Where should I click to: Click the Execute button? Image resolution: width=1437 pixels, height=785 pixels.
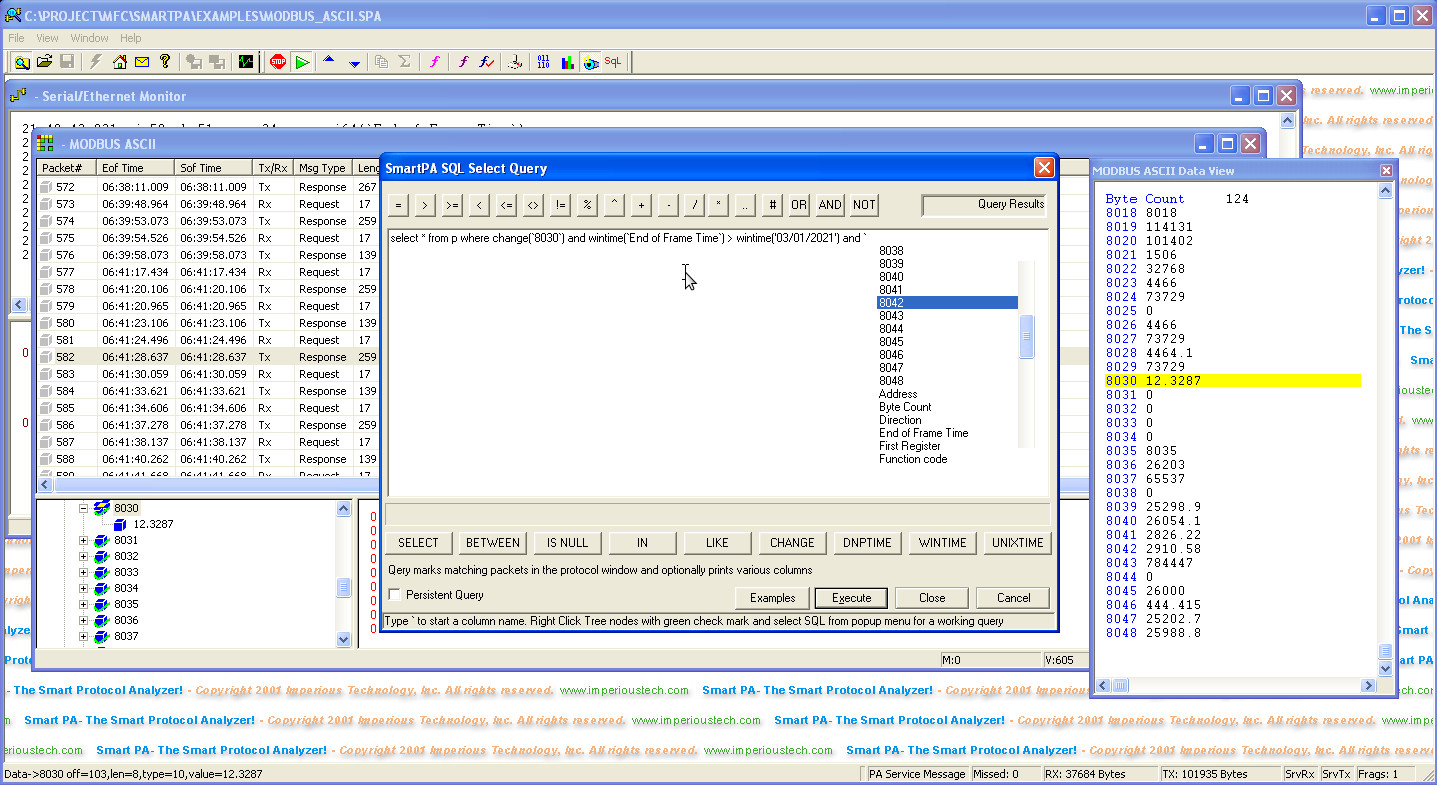tap(851, 598)
